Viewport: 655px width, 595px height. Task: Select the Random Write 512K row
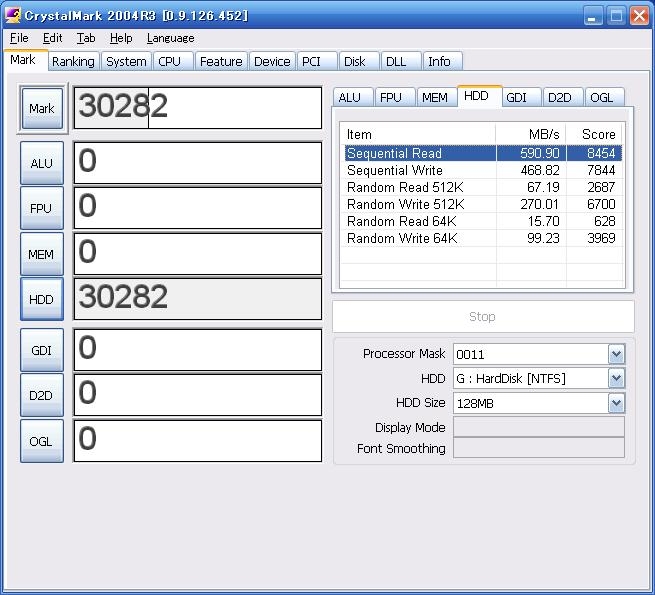click(x=483, y=204)
